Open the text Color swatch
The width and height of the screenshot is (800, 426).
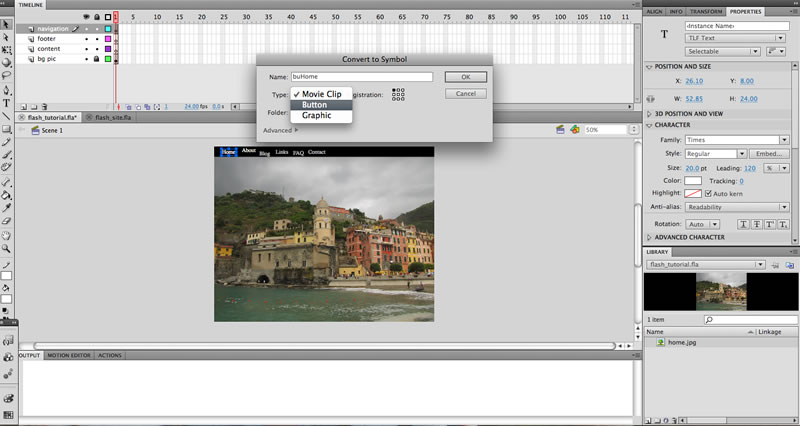click(x=693, y=181)
